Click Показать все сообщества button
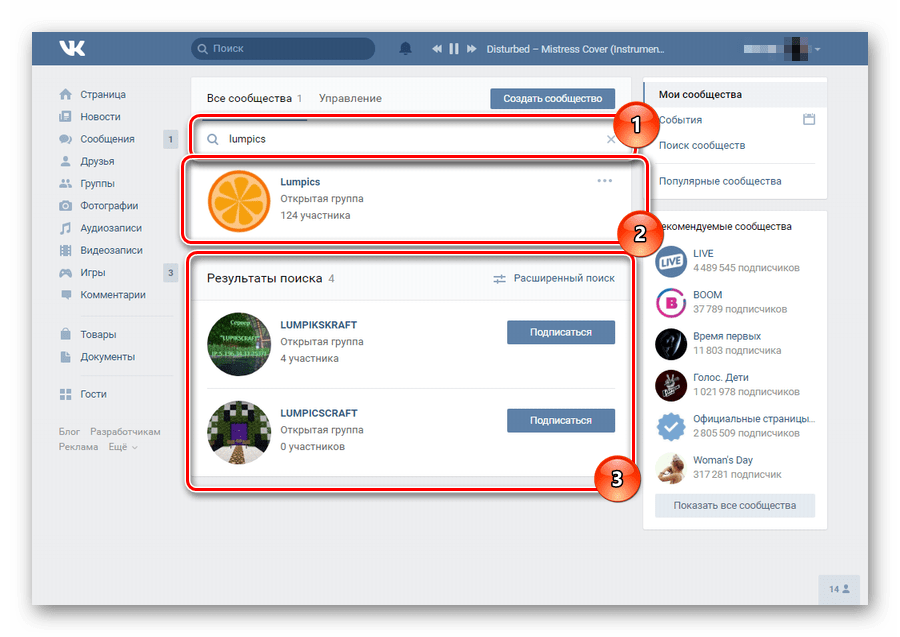 click(x=735, y=505)
